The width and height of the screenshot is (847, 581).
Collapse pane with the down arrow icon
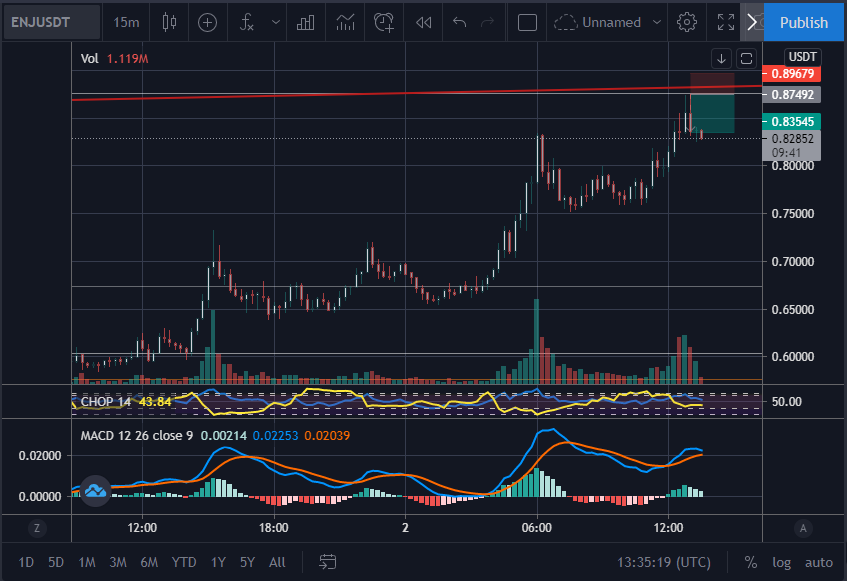coord(721,58)
